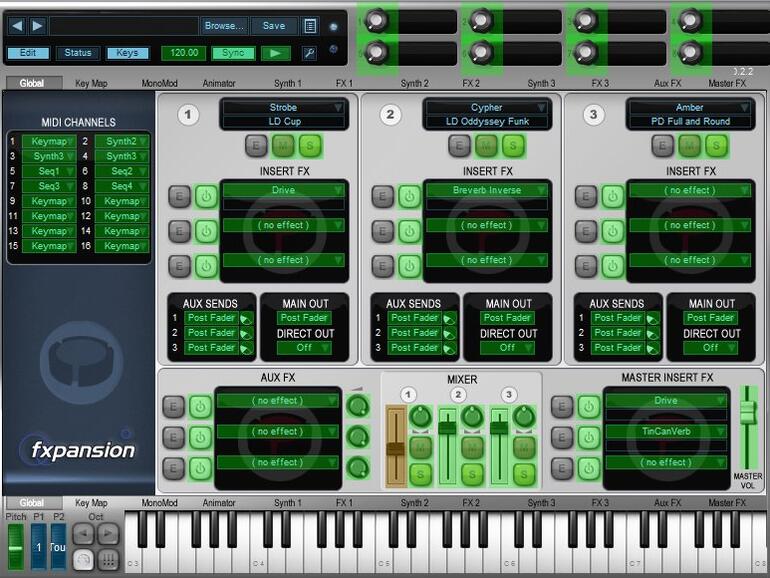Screen dimensions: 770x578
Task: Turn first Aux FX return level knob
Action: (x=358, y=406)
